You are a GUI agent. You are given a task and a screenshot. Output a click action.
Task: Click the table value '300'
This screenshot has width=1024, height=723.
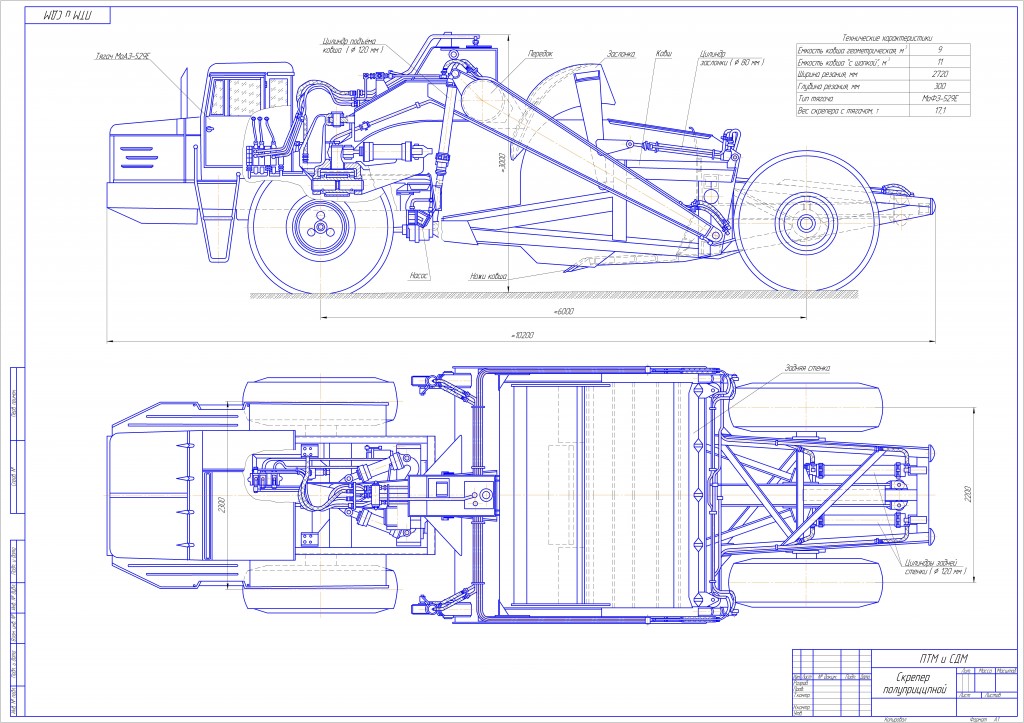pyautogui.click(x=940, y=86)
